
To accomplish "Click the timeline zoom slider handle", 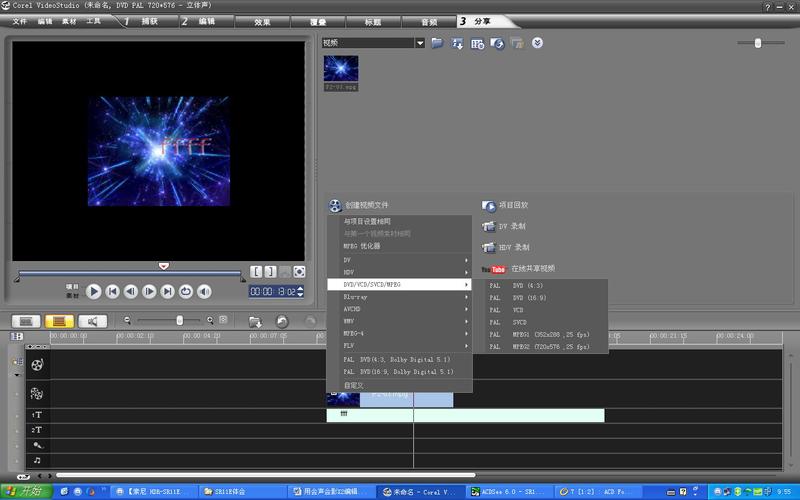I will coord(180,320).
